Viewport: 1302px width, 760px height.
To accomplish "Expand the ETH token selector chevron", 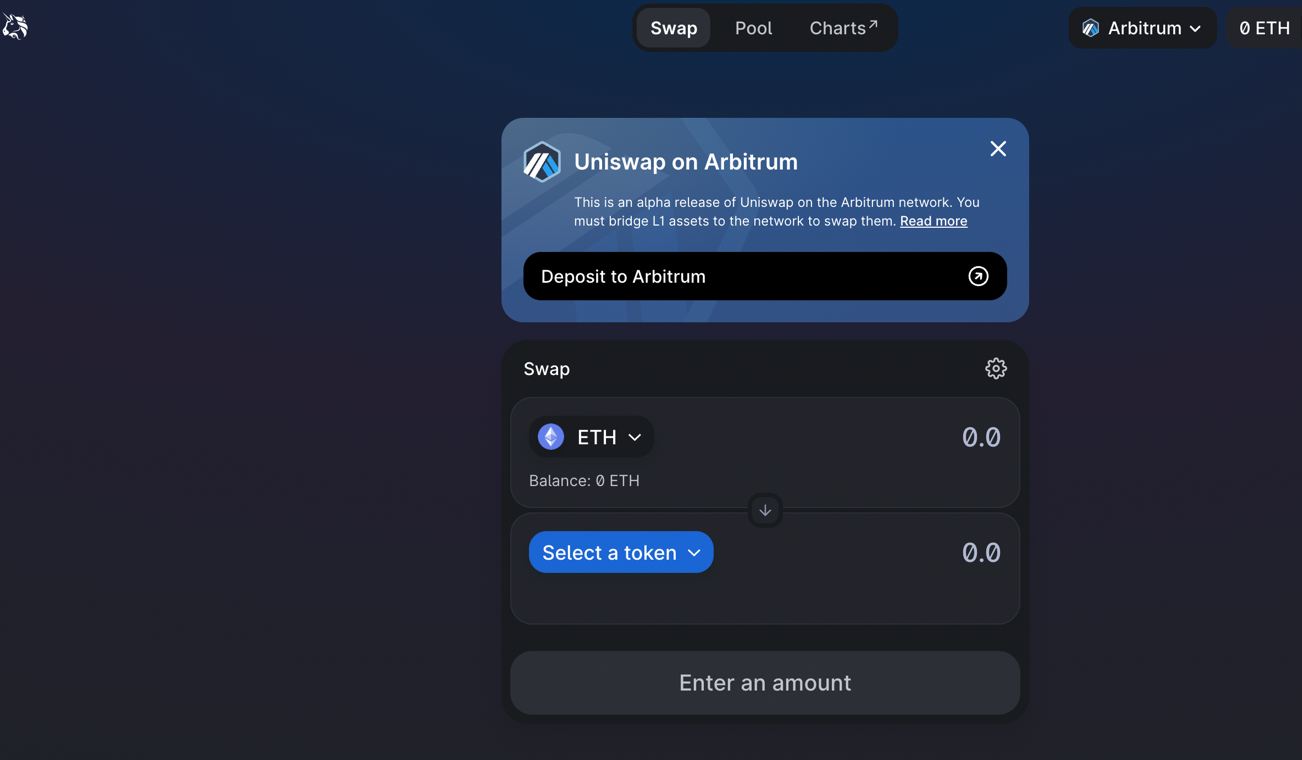I will click(x=635, y=437).
